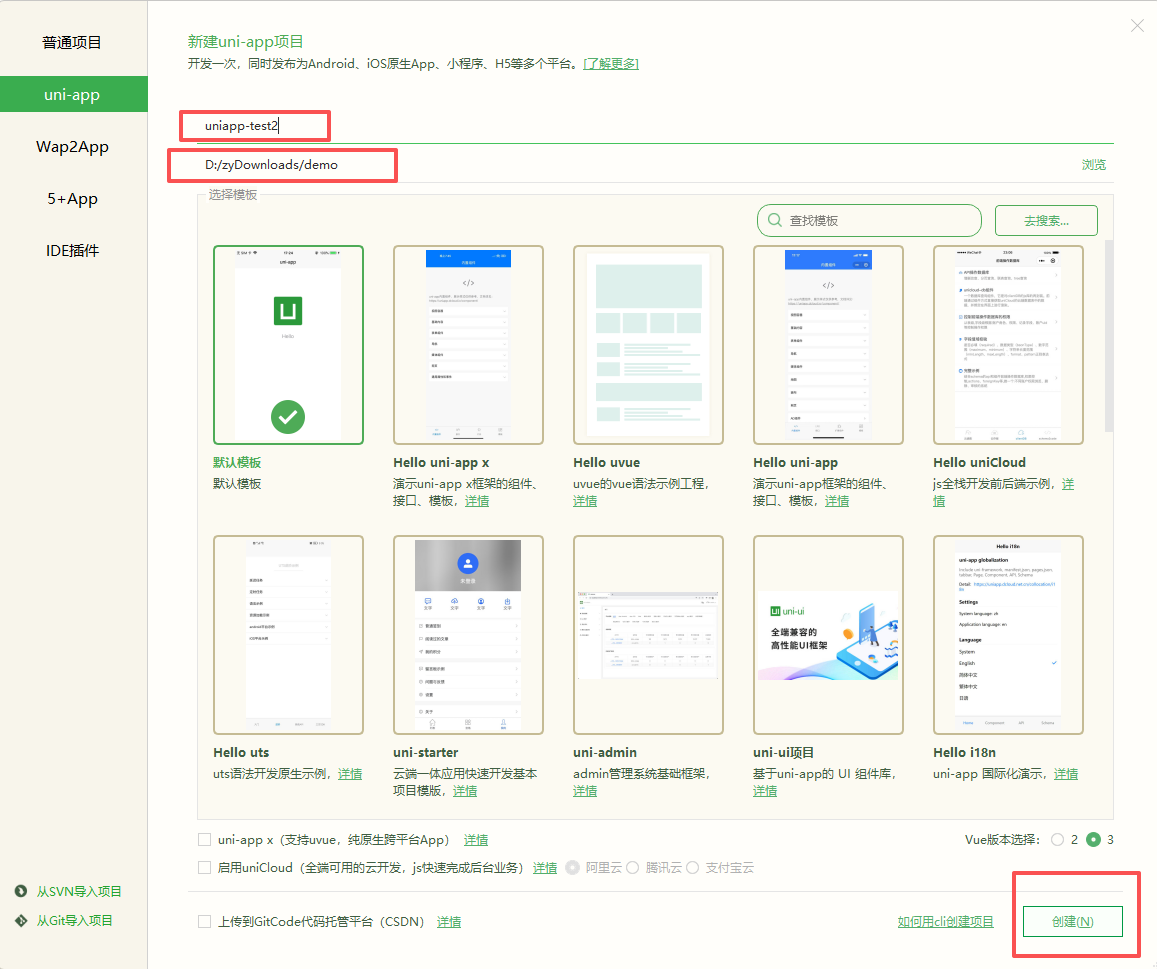
Task: Open 详情 link under Hello uni-app template
Action: click(837, 501)
